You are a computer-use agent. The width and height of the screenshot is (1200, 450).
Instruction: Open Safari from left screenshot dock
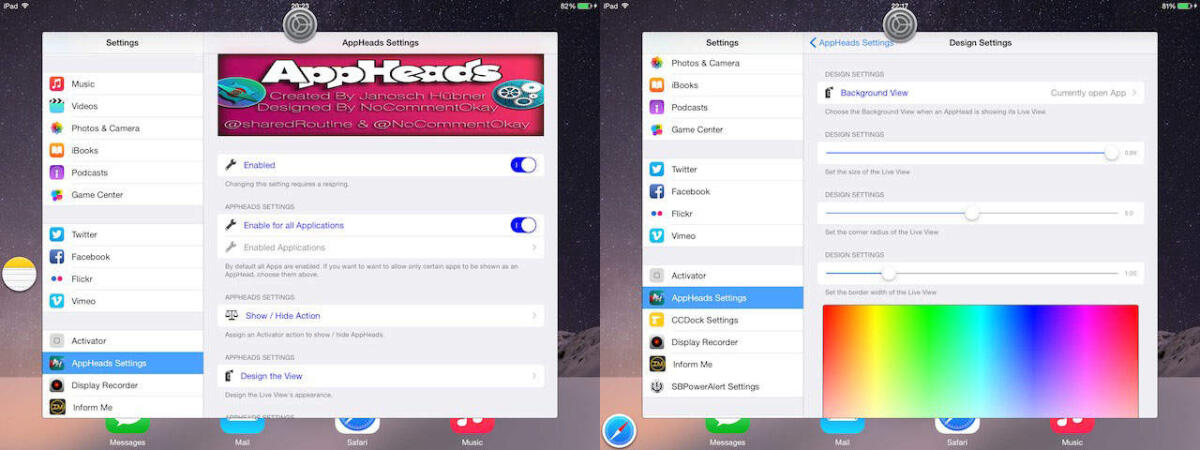click(357, 430)
